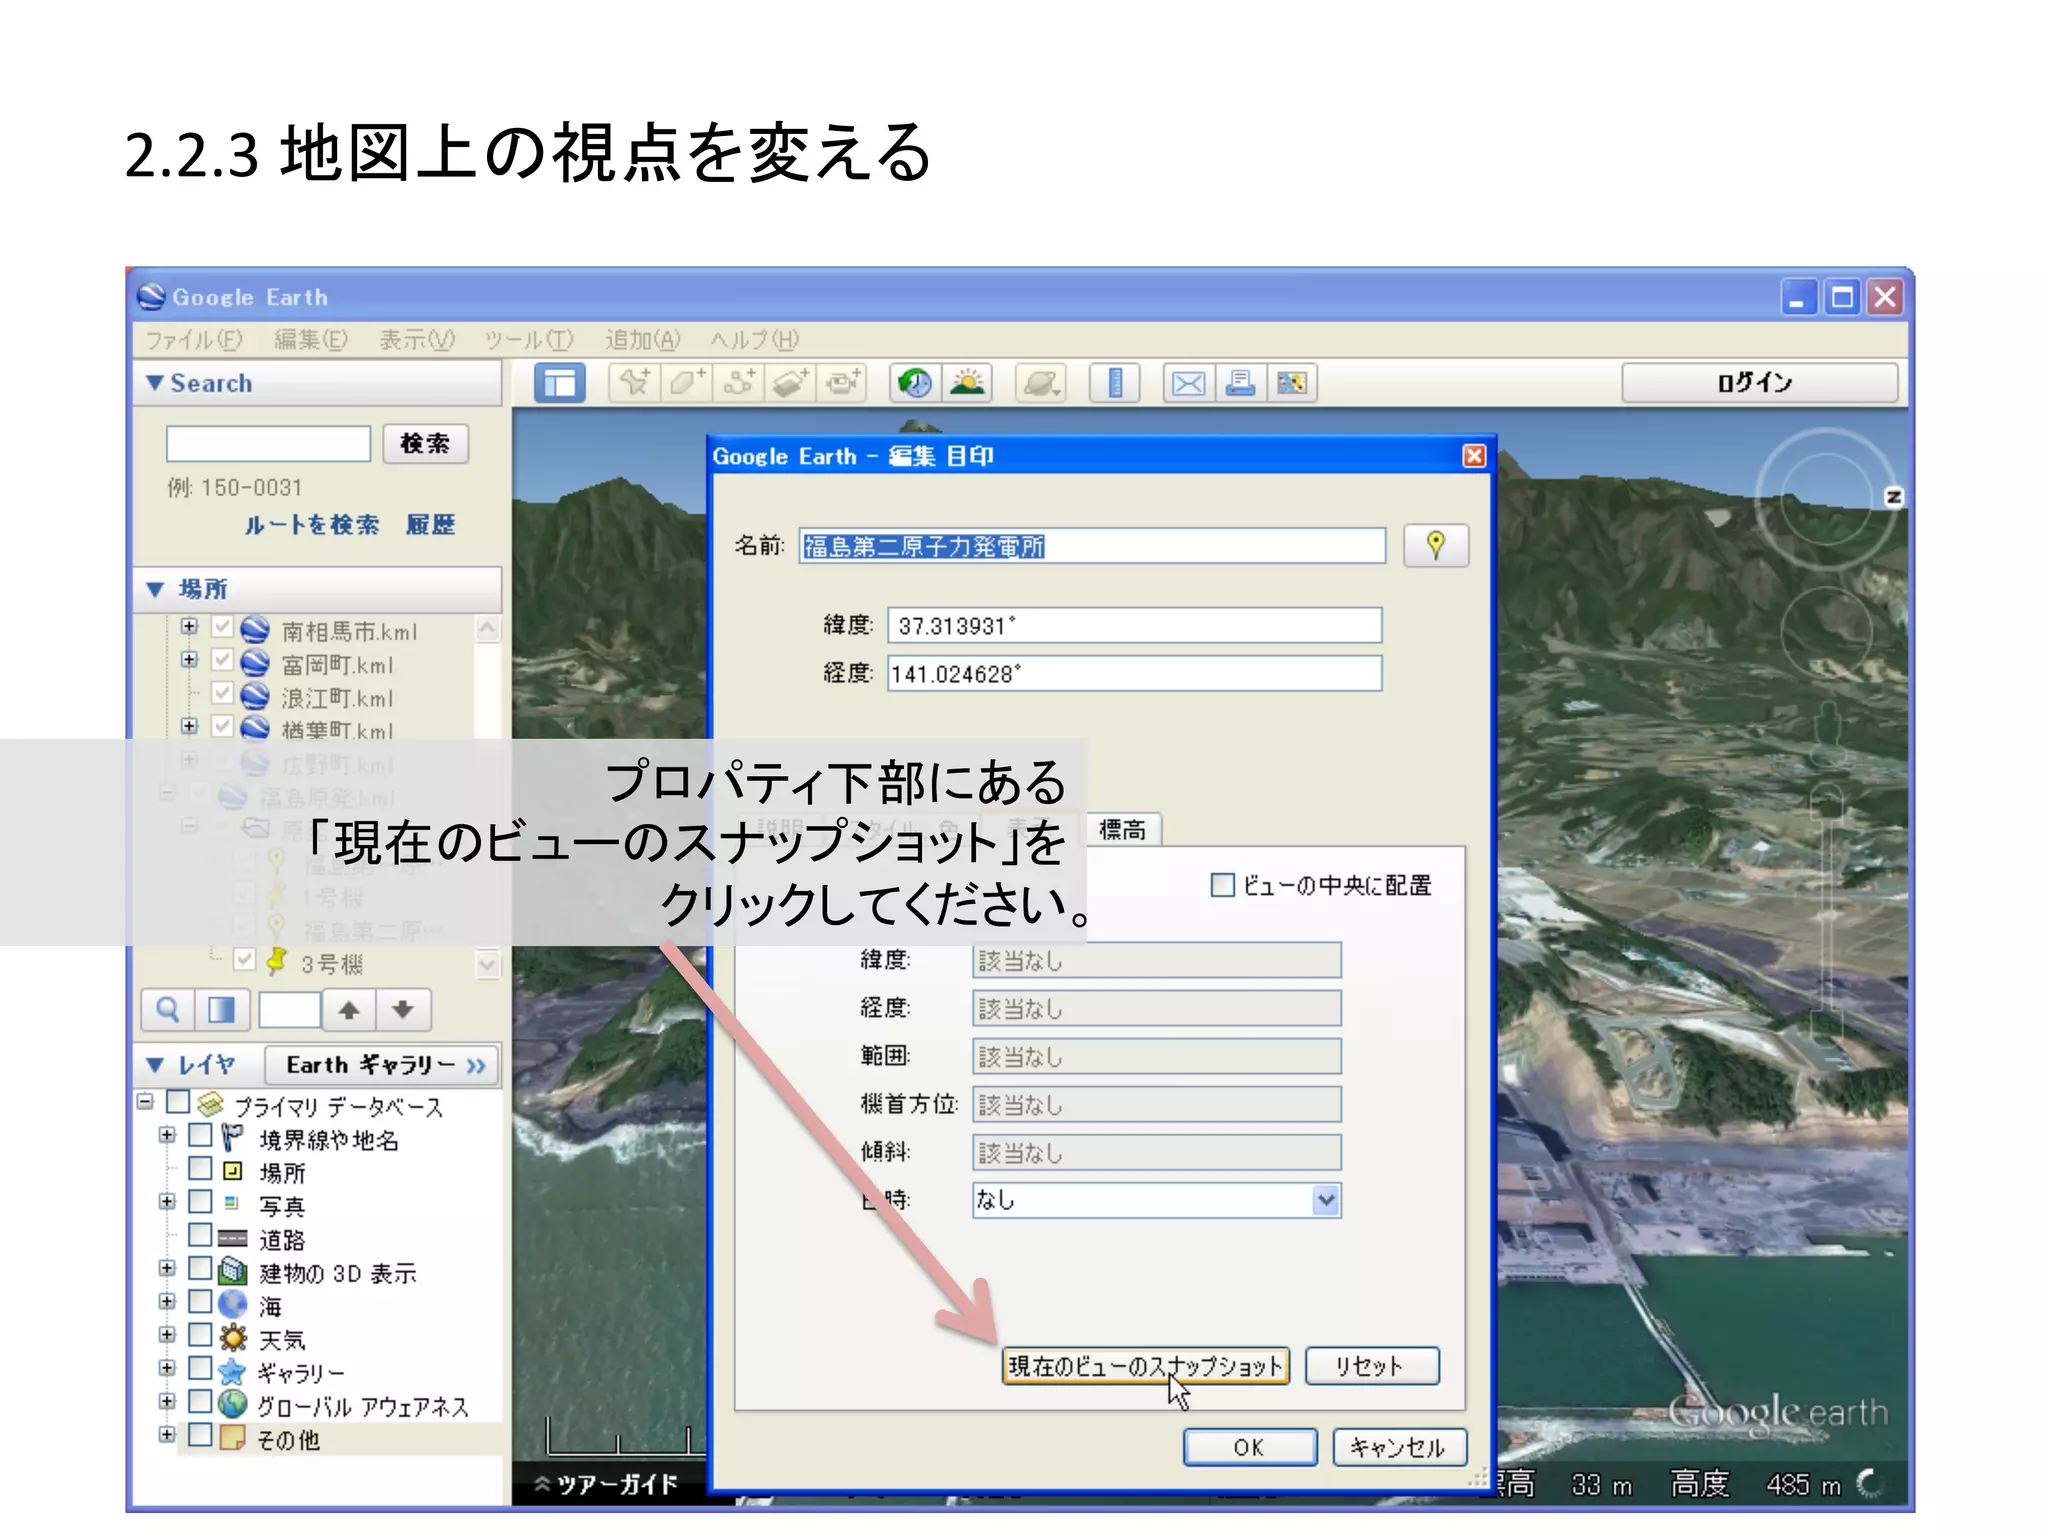2048x1536 pixels.
Task: Enable 建物の 3D 表示 checkbox
Action: [x=200, y=1268]
